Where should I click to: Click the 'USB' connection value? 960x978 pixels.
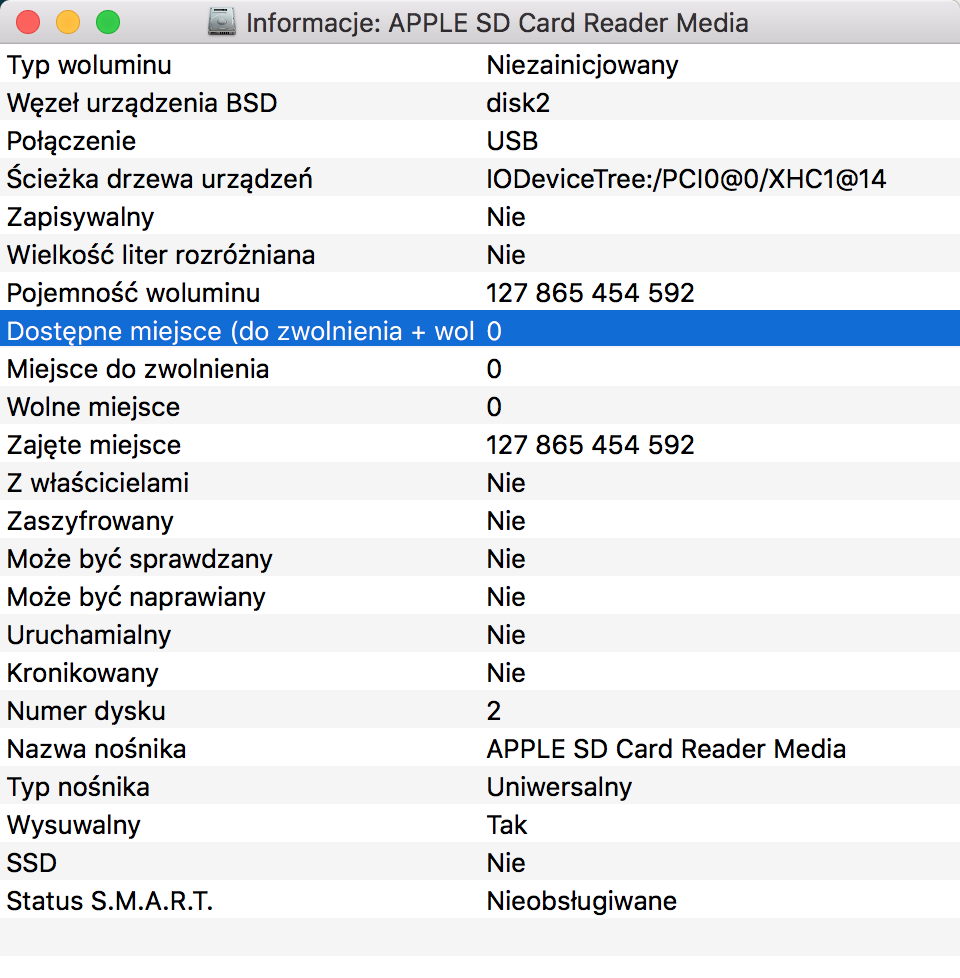512,141
